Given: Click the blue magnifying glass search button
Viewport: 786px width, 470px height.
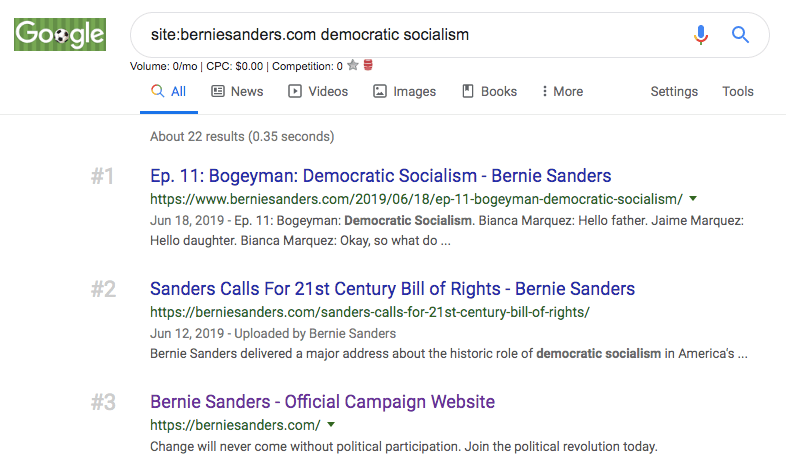Looking at the screenshot, I should point(740,35).
